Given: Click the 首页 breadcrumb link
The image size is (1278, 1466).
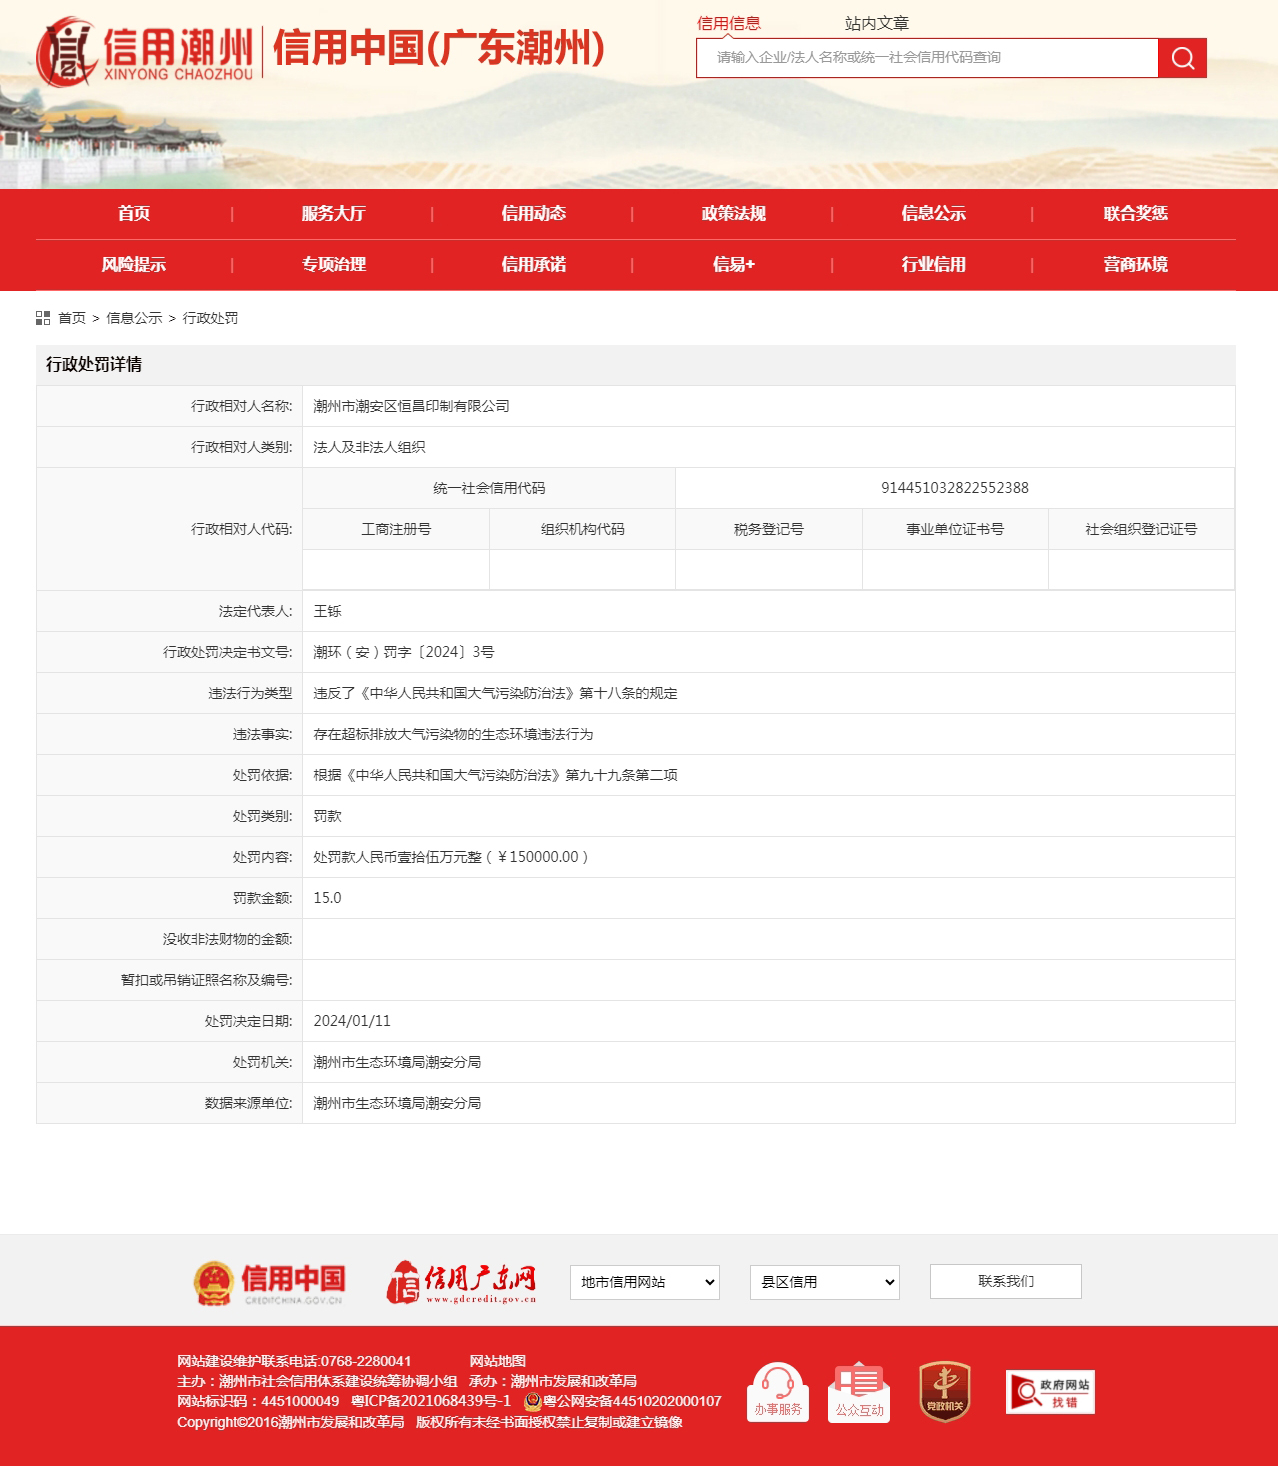Looking at the screenshot, I should (72, 318).
